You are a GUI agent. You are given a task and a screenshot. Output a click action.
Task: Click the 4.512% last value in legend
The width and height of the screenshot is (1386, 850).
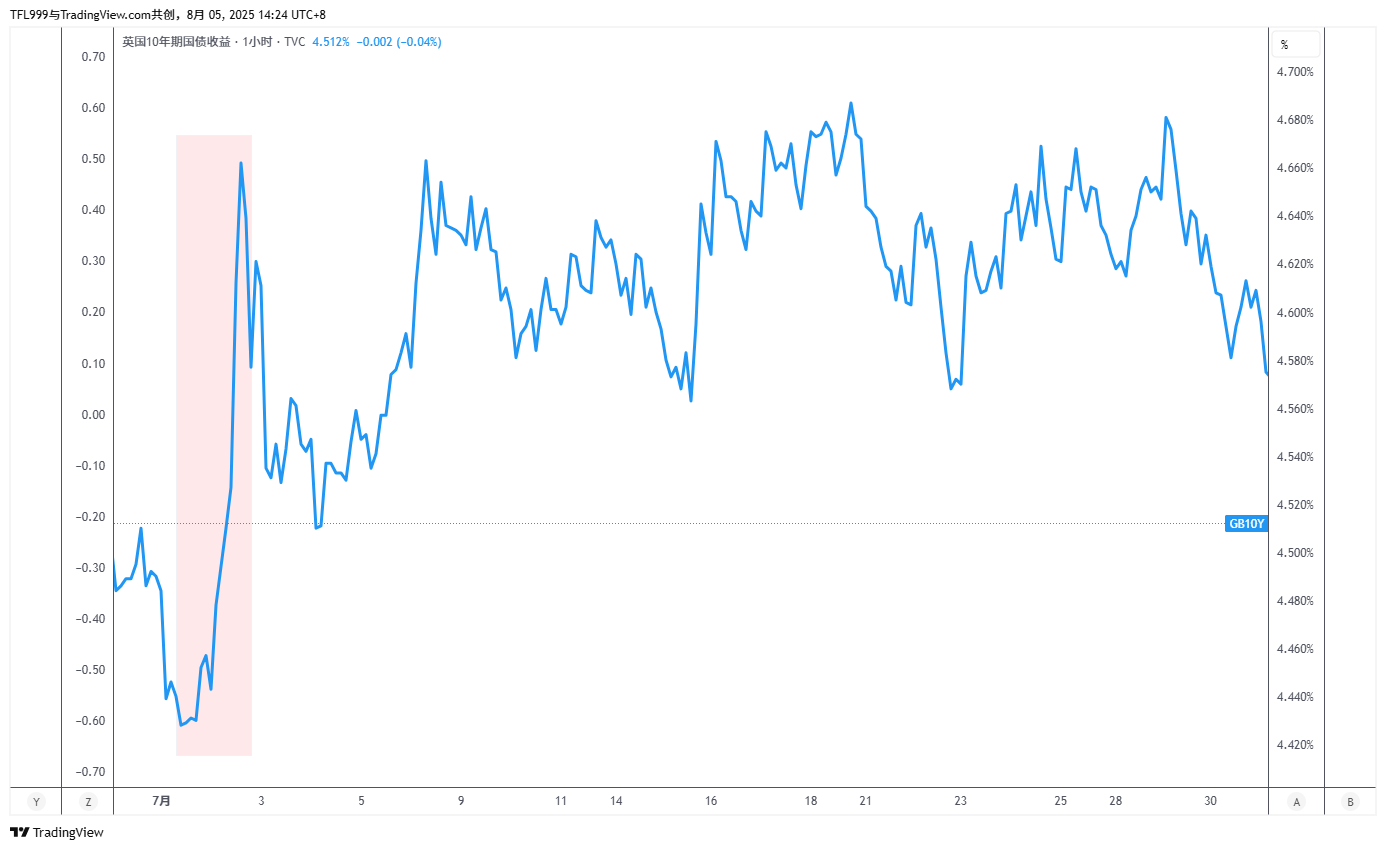pyautogui.click(x=331, y=42)
